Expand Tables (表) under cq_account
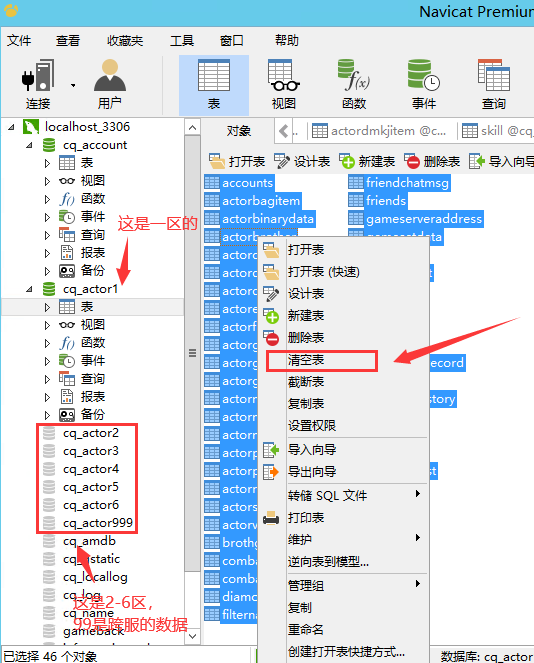The image size is (534, 663). click(x=47, y=163)
